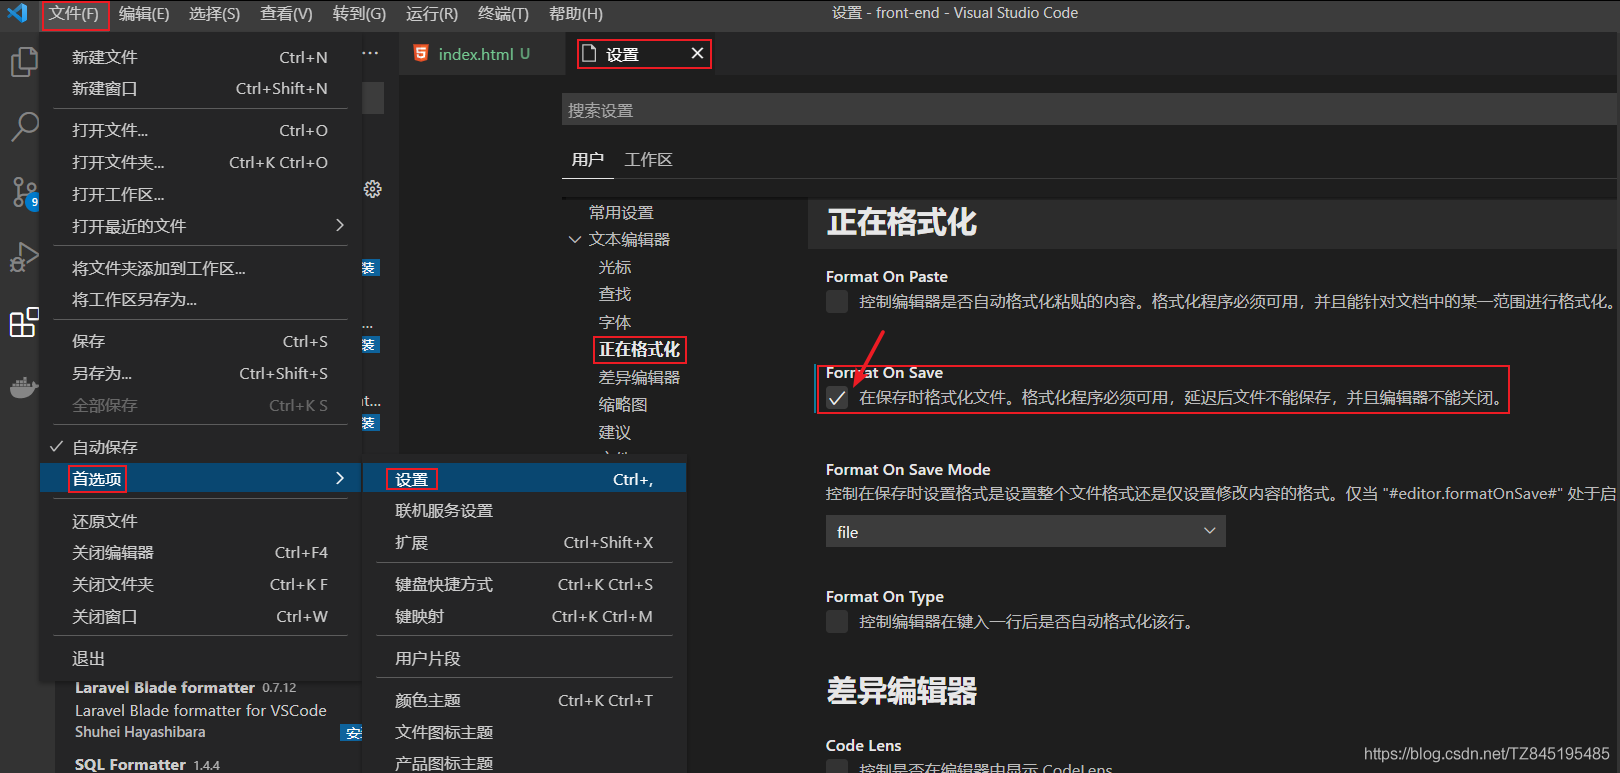Open the Extensions view icon

[x=23, y=322]
